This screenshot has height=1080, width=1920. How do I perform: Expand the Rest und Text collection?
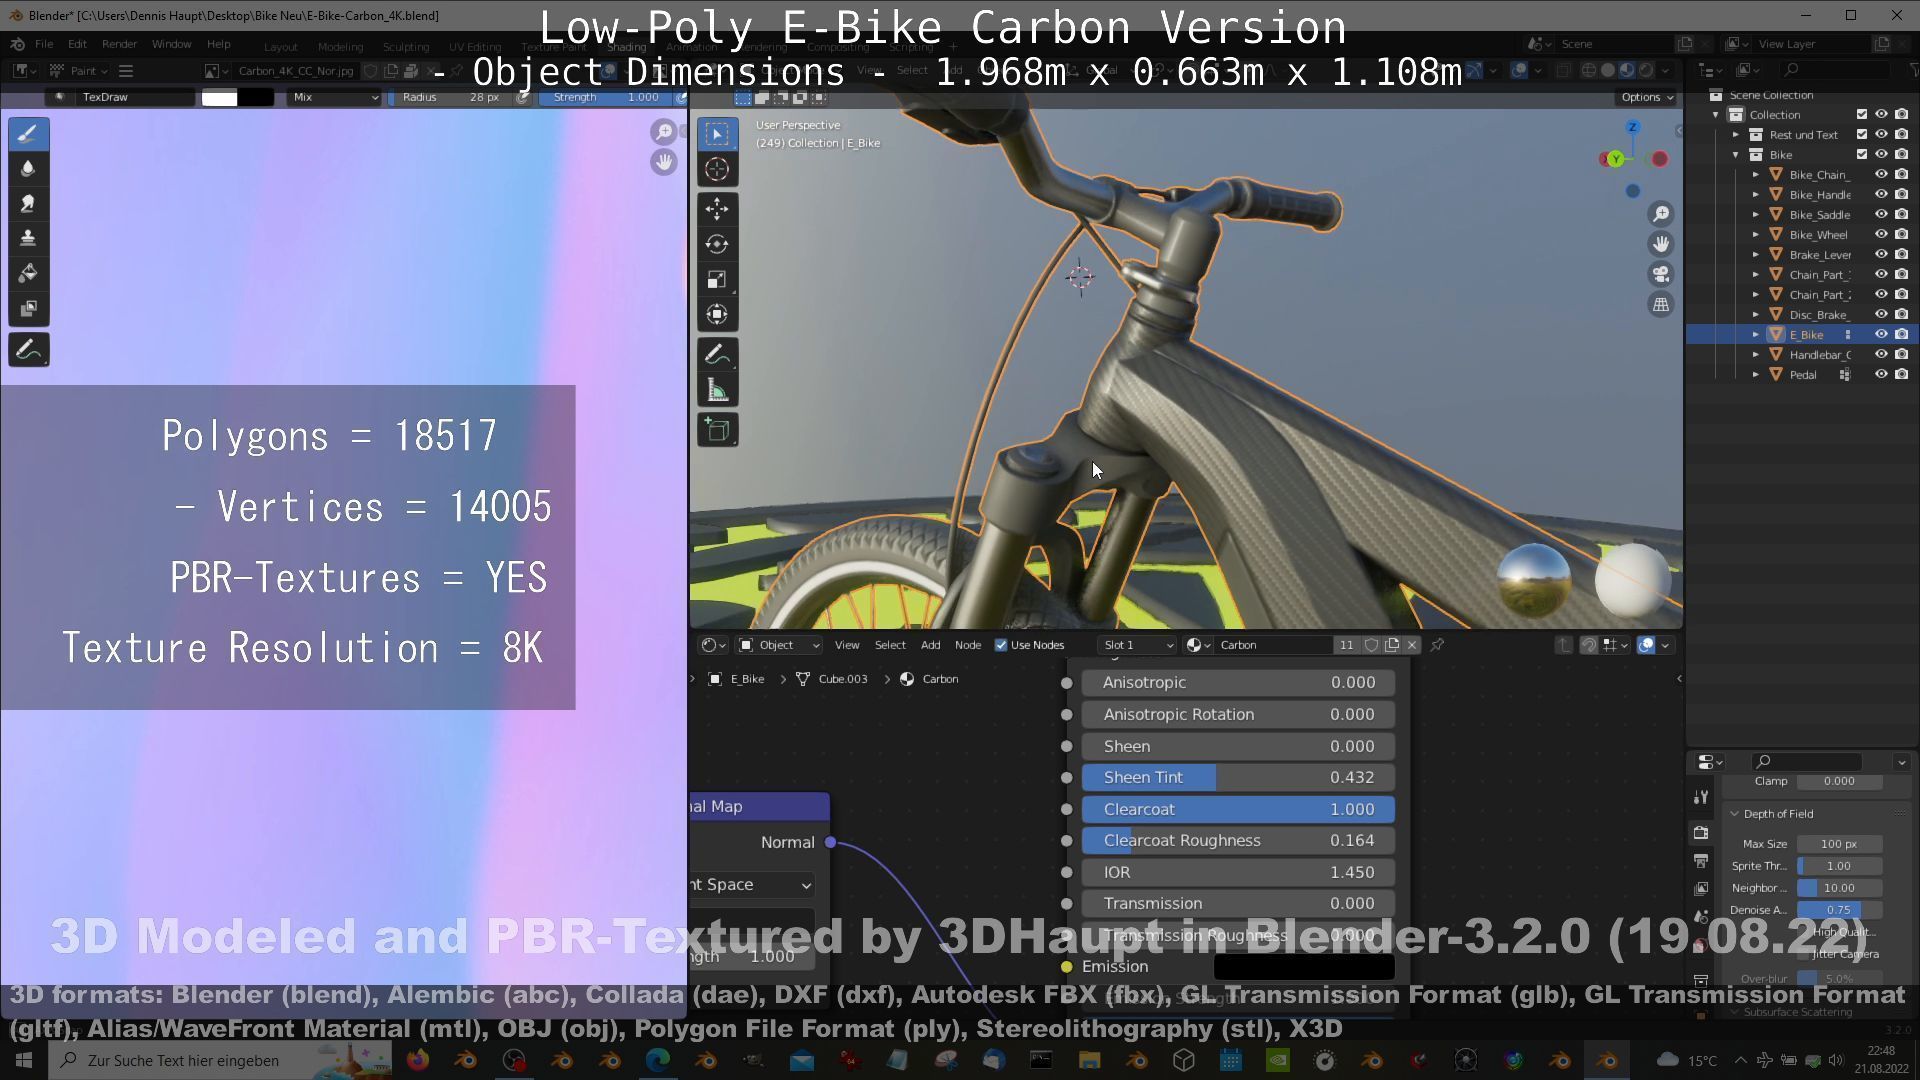tap(1736, 135)
